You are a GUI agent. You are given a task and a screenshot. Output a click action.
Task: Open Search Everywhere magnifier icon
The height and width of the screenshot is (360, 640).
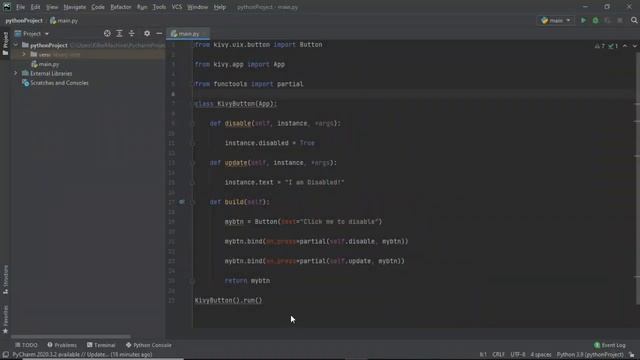[x=634, y=20]
